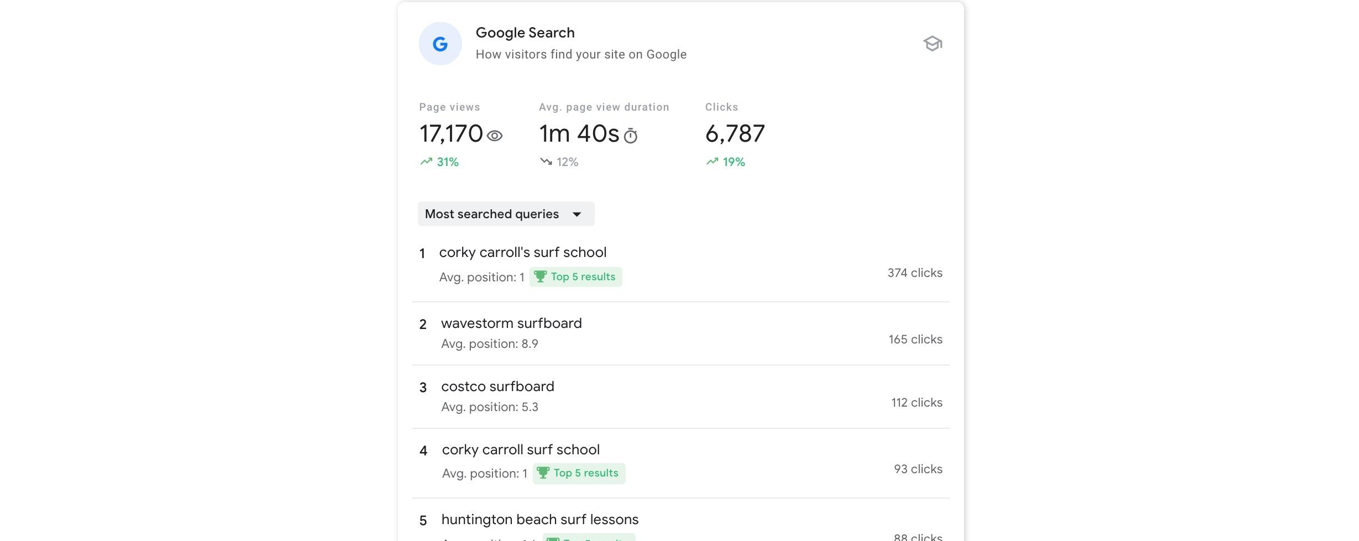Open the graduation cap learn icon
Screen dimensions: 1359x541
coord(932,44)
